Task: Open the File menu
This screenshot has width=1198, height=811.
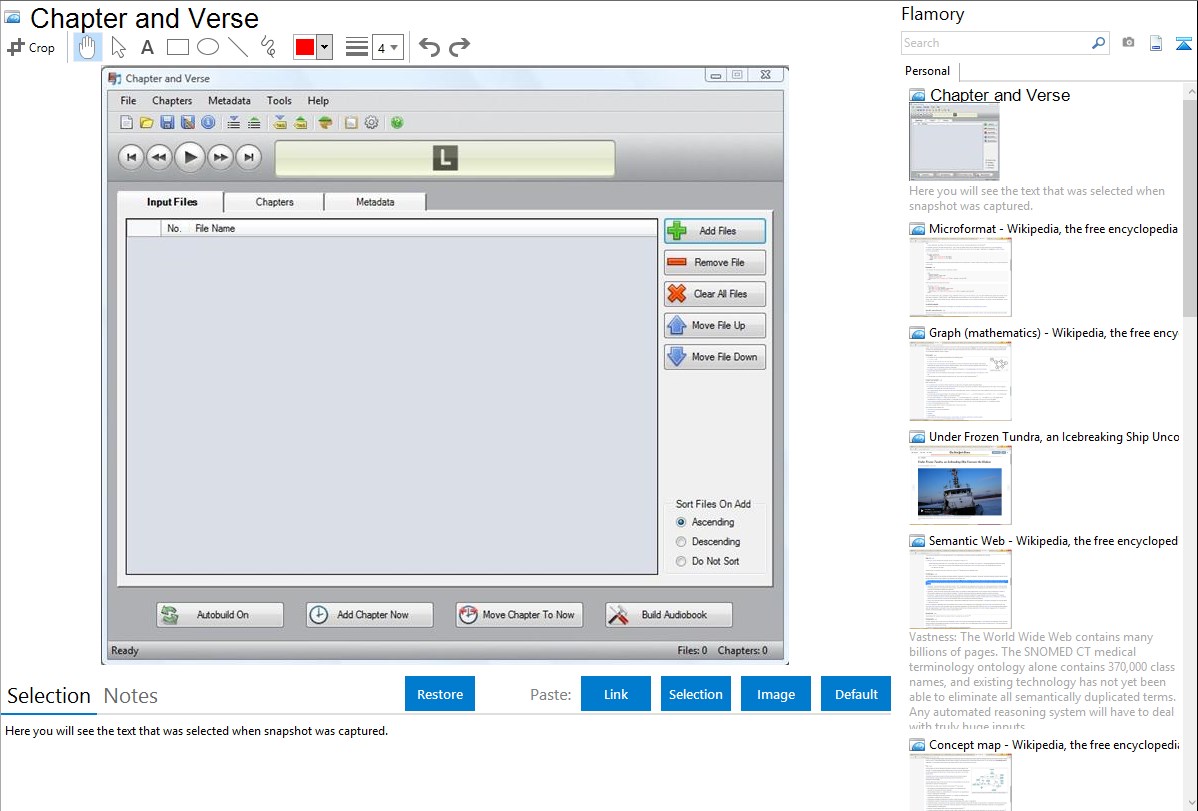Action: (x=128, y=100)
